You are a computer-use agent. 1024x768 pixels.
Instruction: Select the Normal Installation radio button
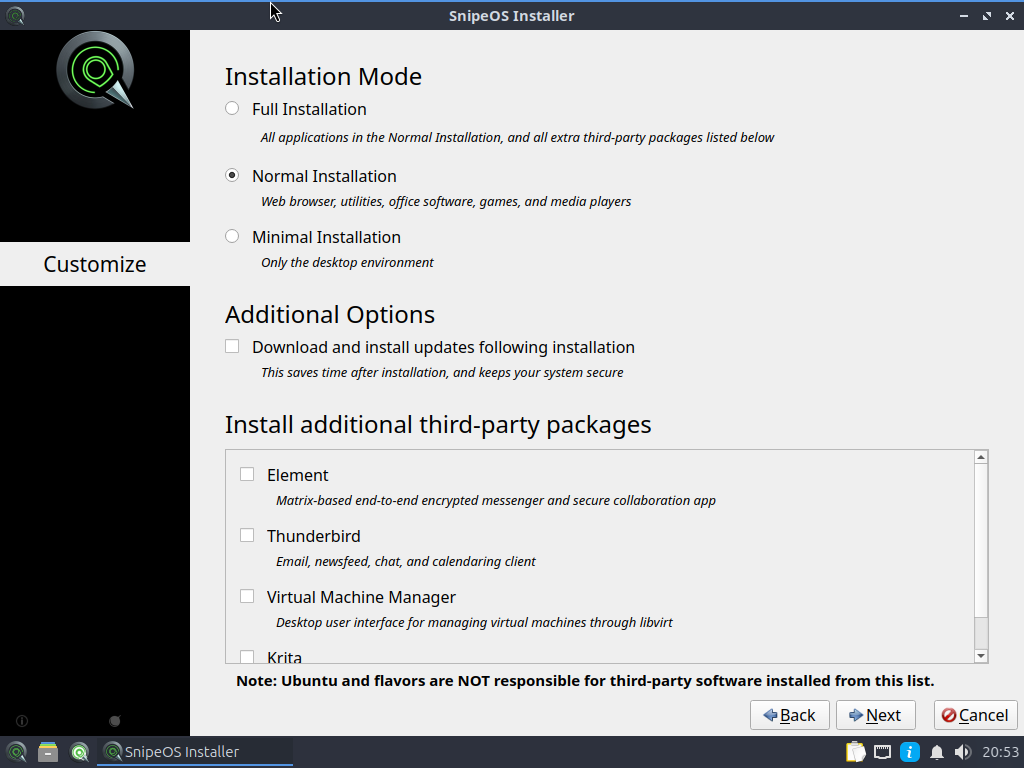coord(232,175)
